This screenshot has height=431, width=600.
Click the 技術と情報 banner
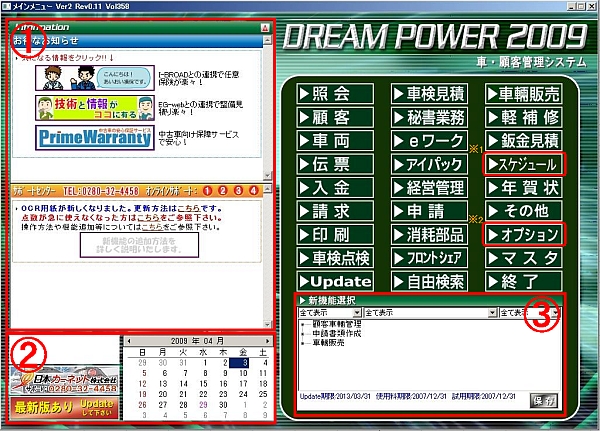[x=95, y=108]
